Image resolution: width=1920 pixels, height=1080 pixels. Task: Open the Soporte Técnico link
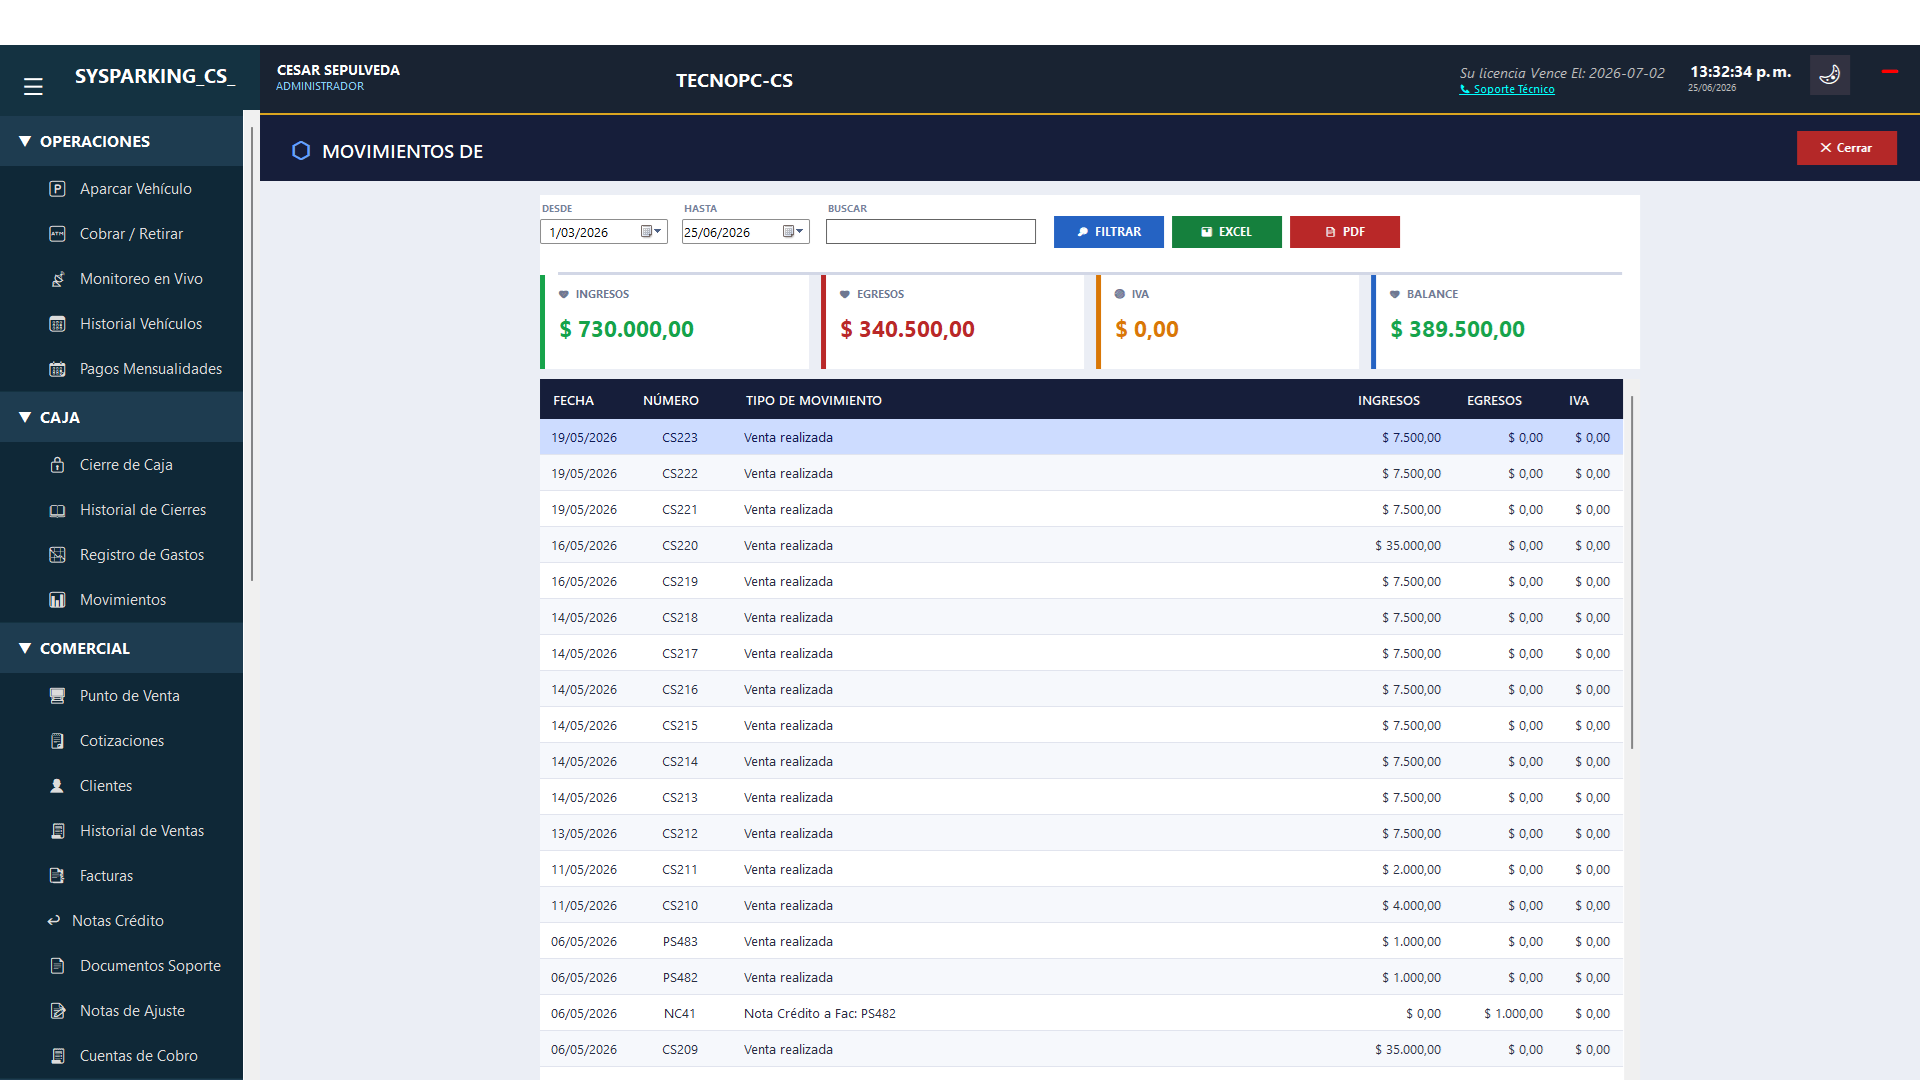coord(1507,89)
